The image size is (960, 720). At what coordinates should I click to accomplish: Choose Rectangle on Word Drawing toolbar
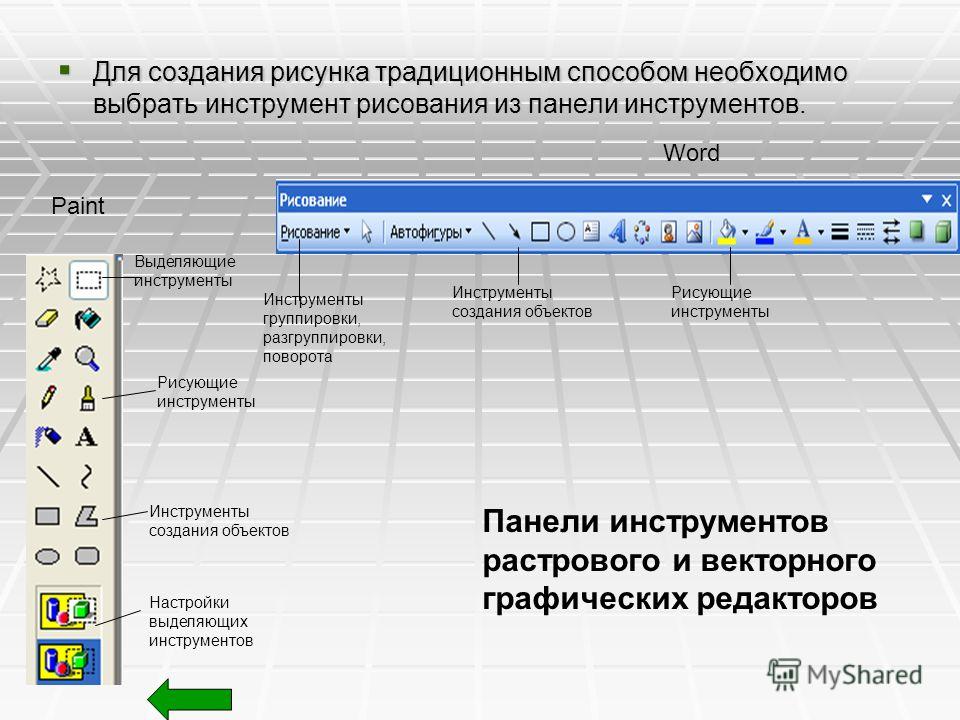point(540,232)
